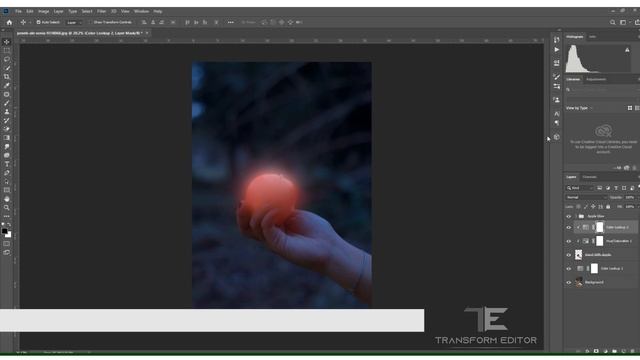Switch to the Channels tab
Screen dimensions: 640x360
(589, 177)
